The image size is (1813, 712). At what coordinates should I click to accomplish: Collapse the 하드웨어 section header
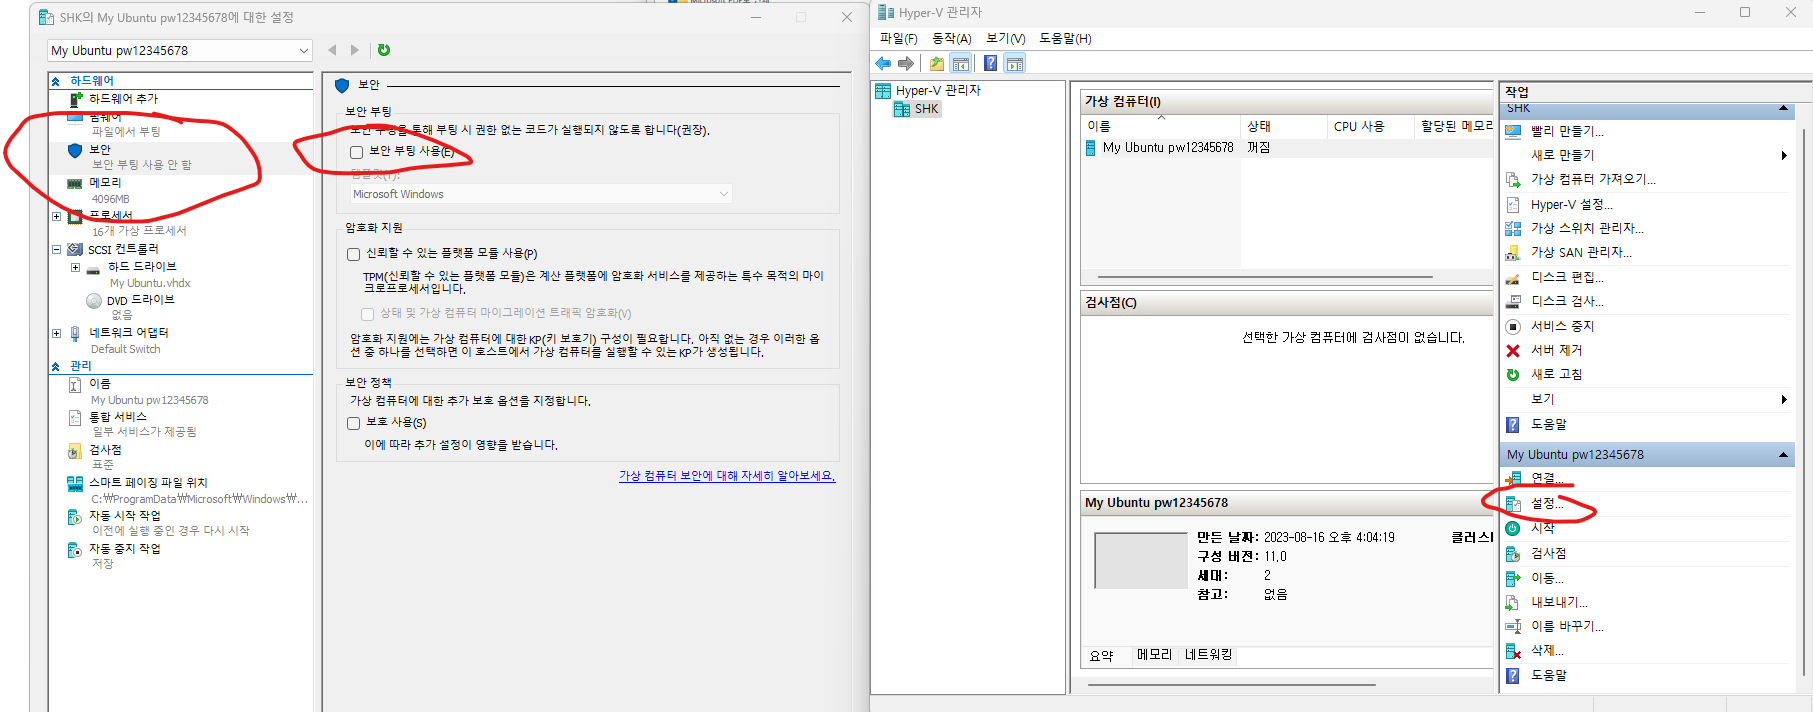56,81
